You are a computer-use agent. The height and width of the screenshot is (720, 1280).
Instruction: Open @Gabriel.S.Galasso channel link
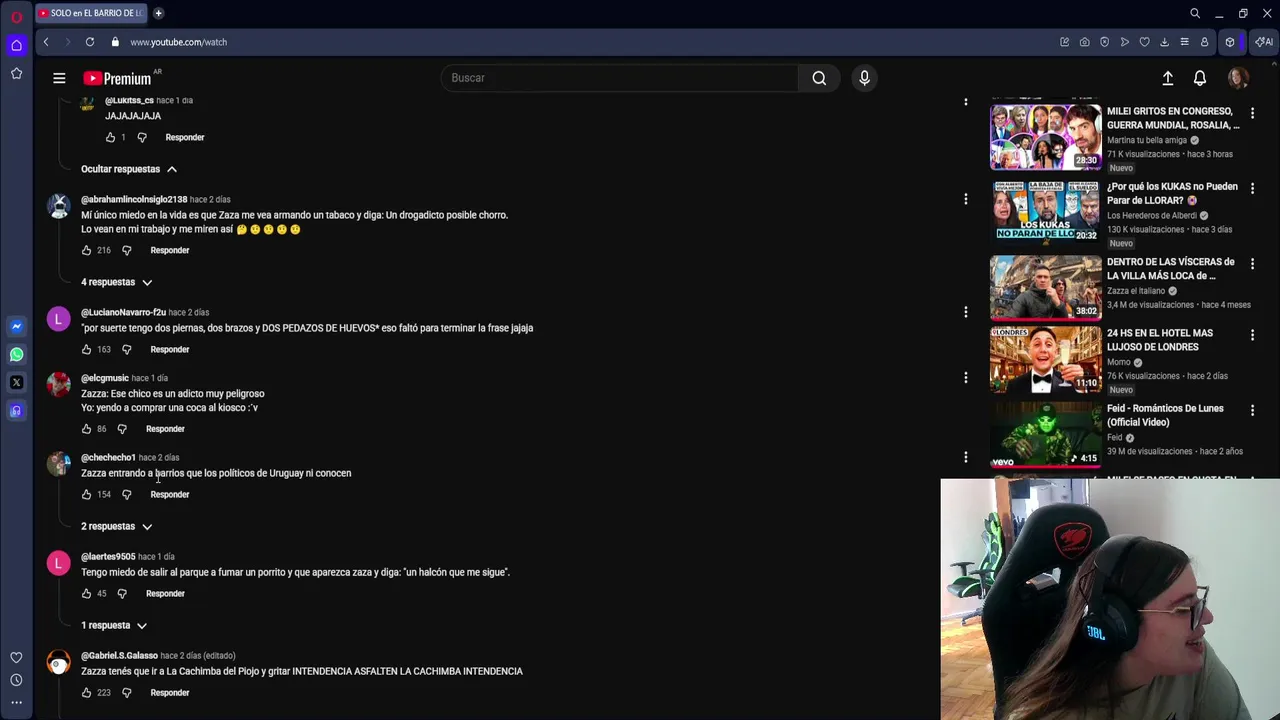pyautogui.click(x=119, y=656)
